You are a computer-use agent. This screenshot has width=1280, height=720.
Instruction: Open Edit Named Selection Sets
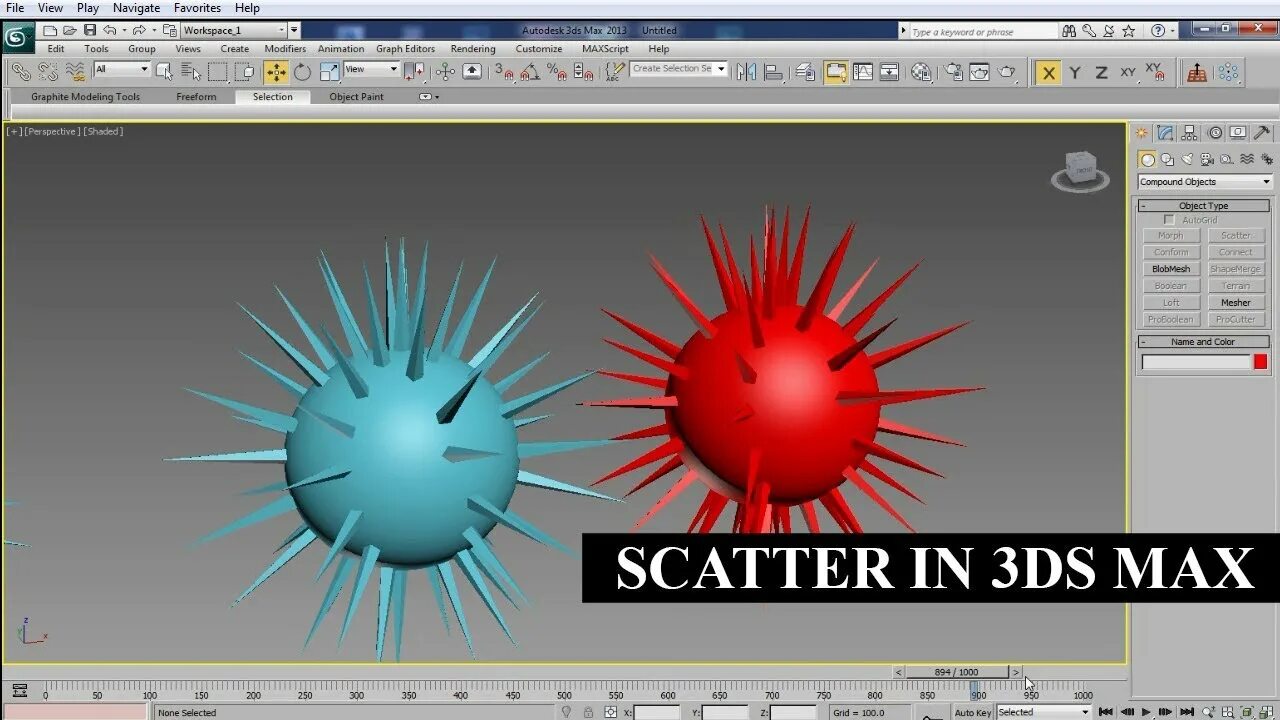coord(616,72)
